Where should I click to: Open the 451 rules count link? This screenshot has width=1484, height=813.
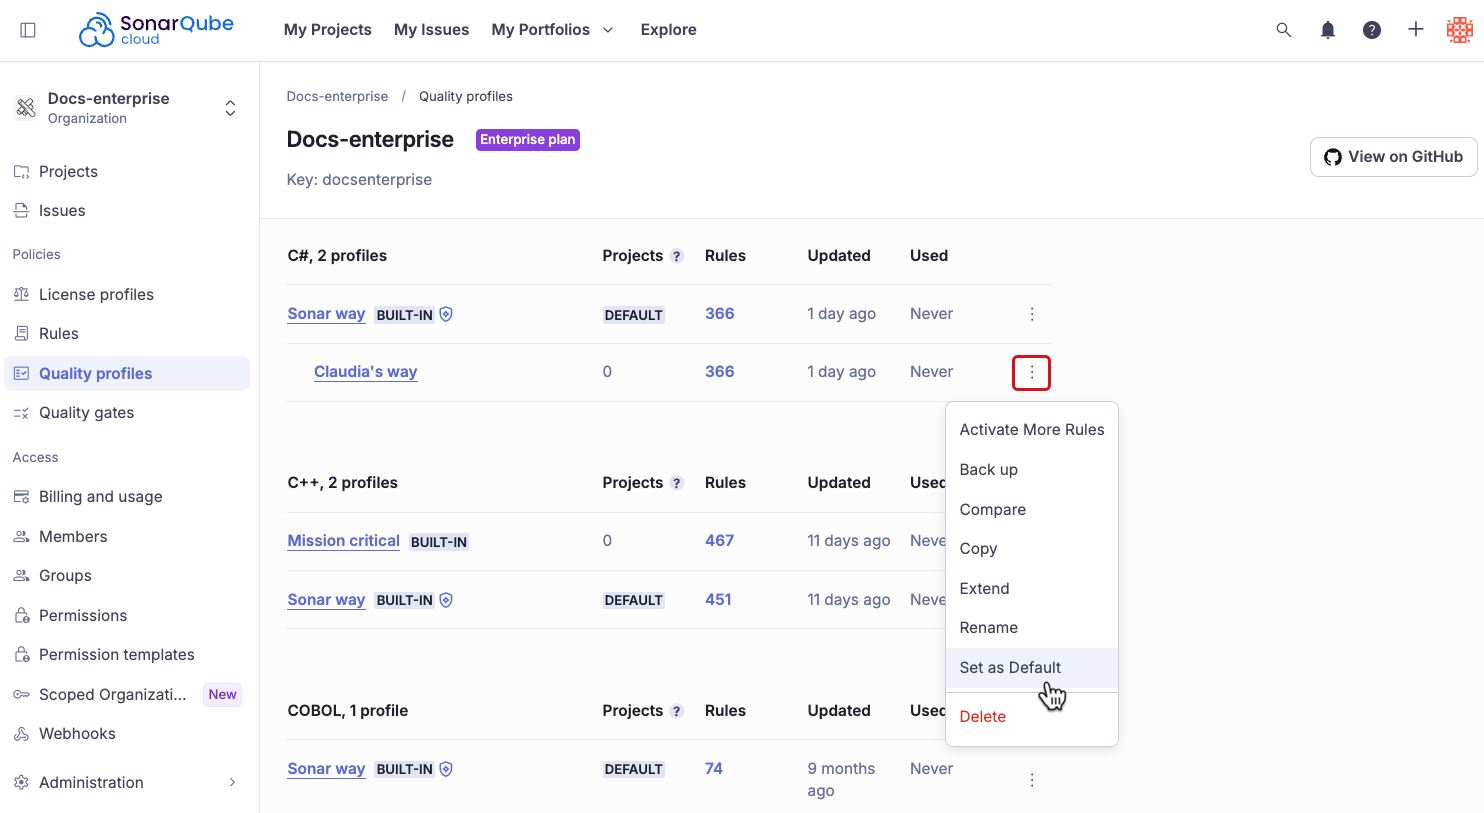[718, 600]
